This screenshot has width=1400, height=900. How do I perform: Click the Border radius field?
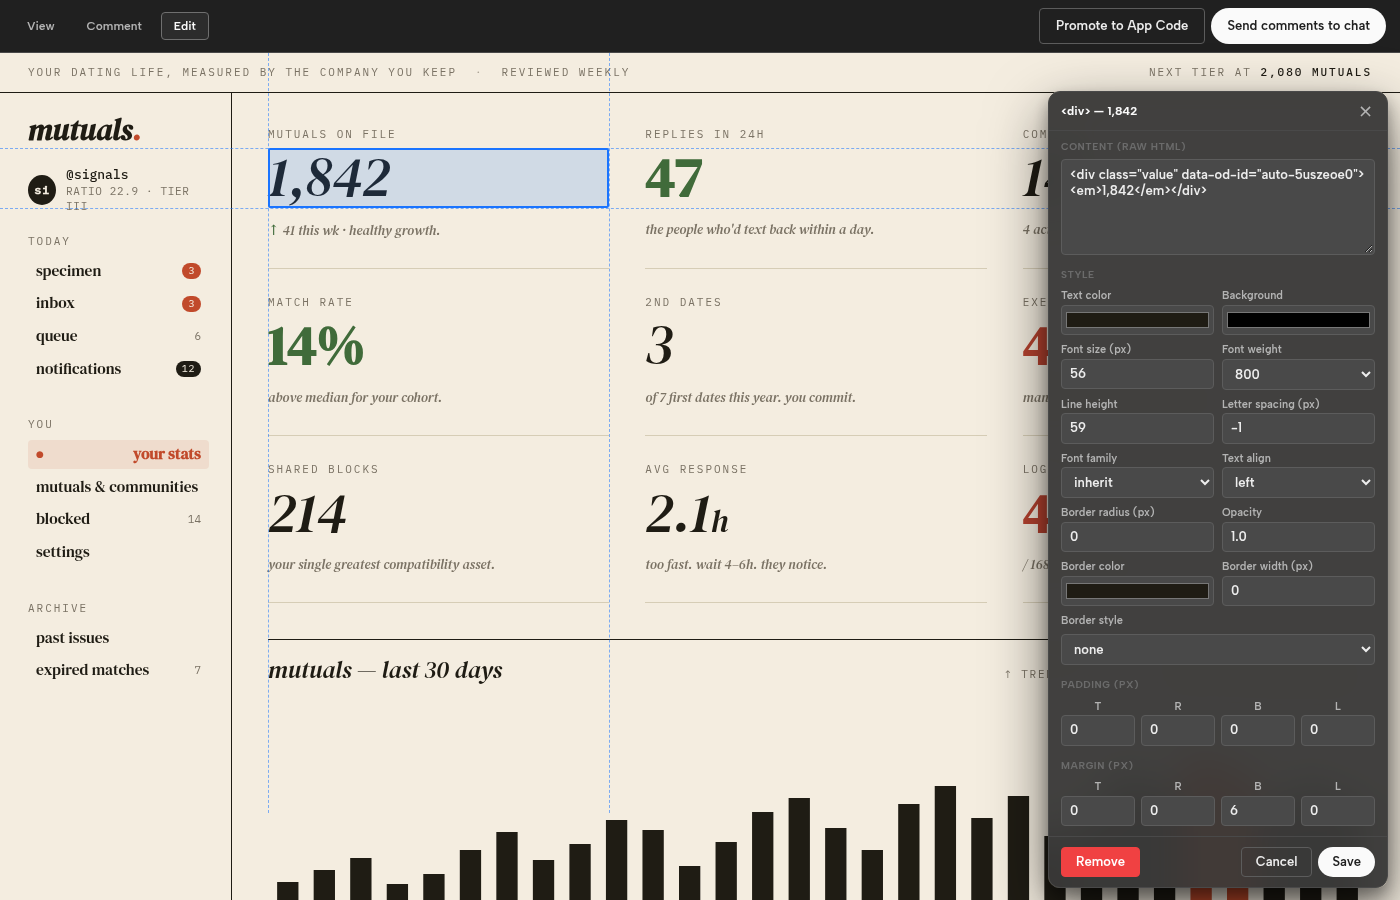(1137, 537)
